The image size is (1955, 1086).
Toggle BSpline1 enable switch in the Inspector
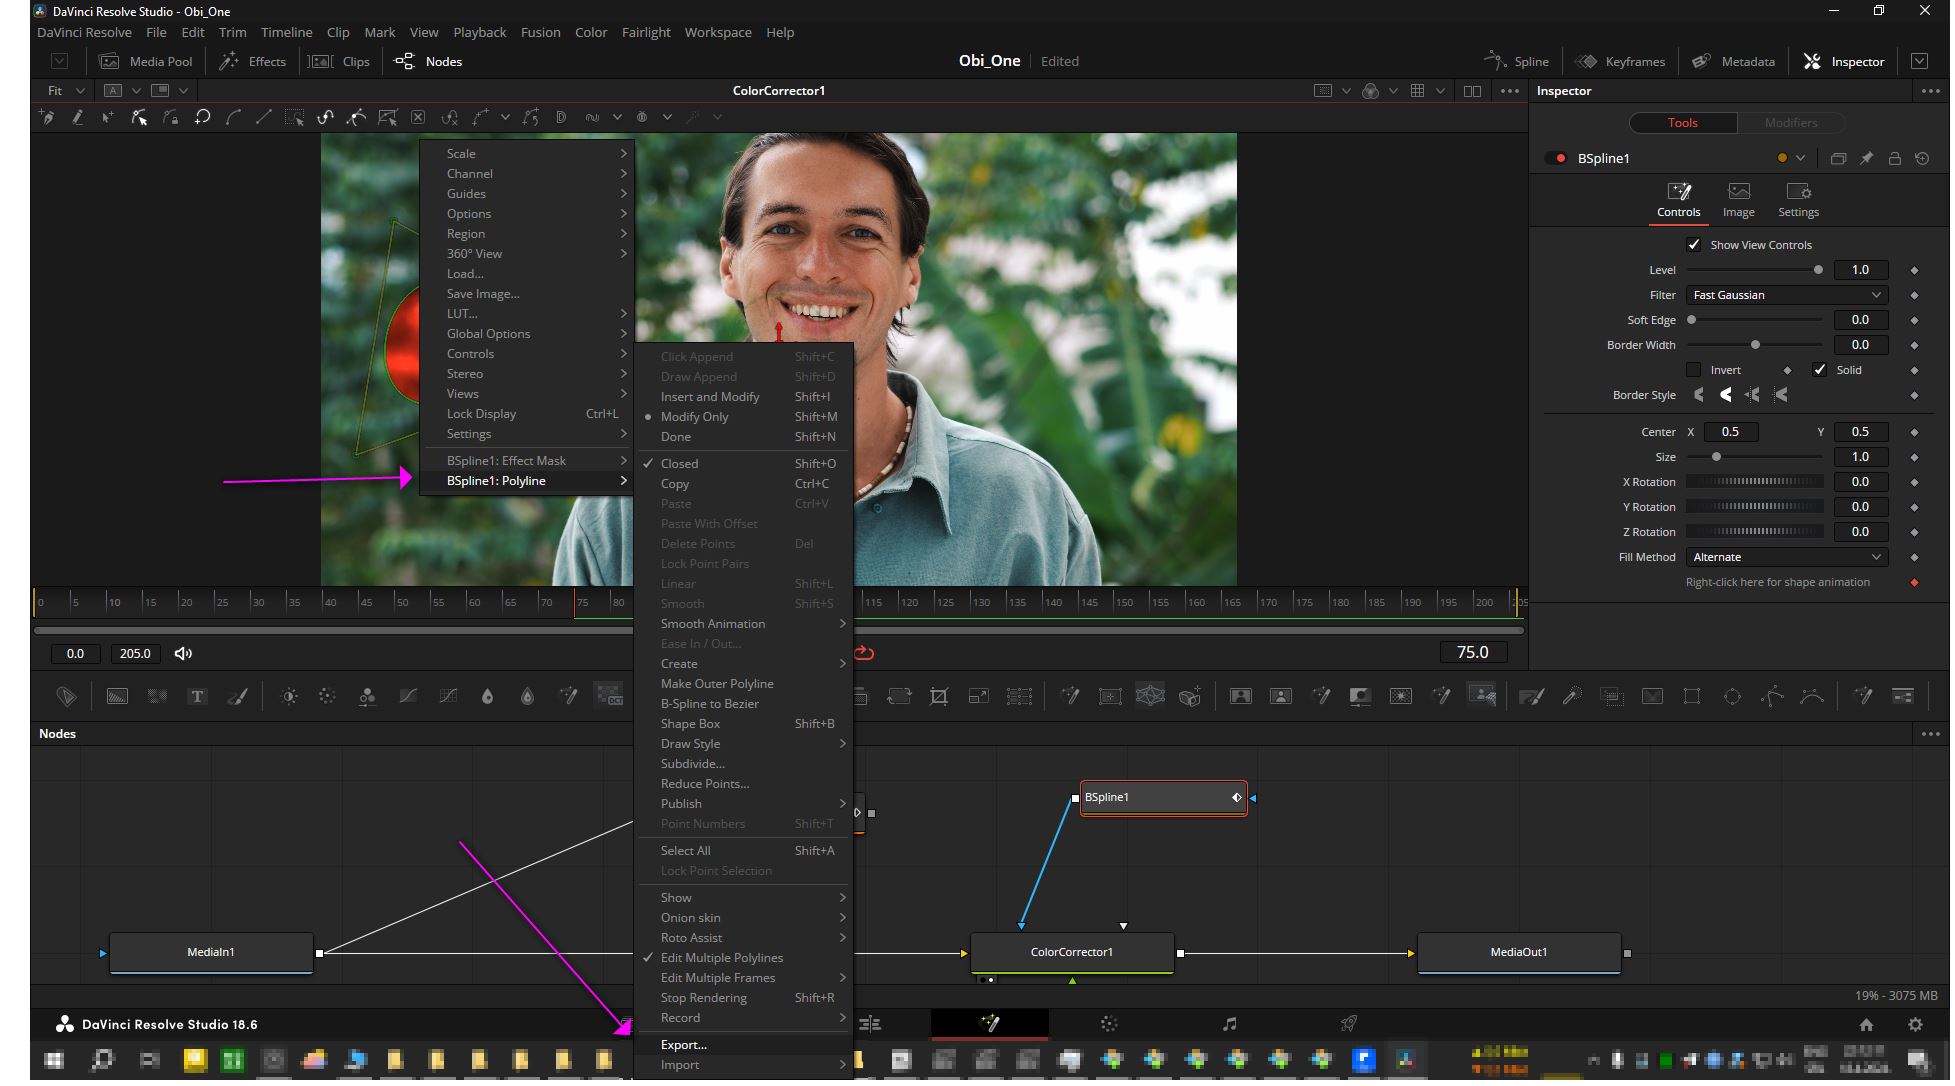[1556, 158]
